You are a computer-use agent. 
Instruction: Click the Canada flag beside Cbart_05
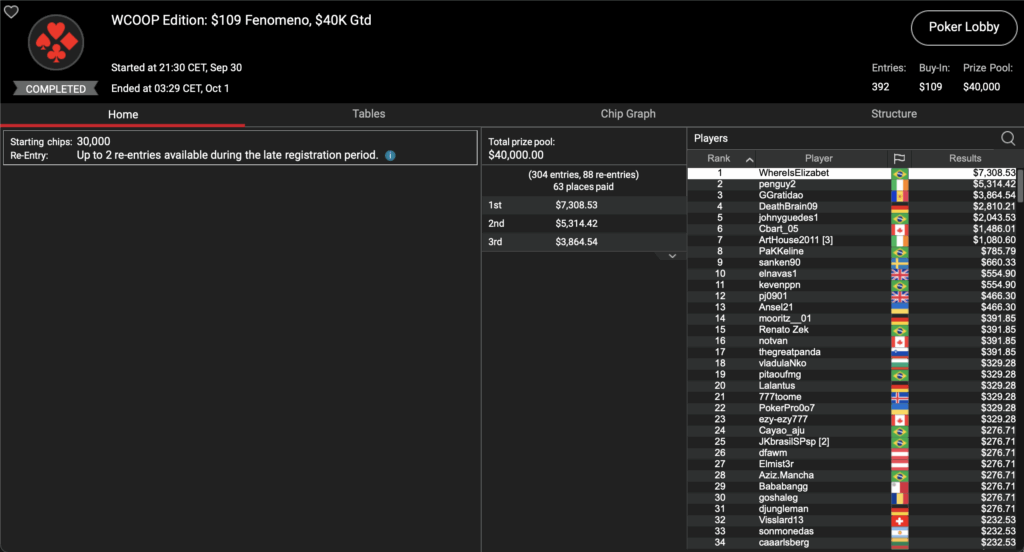pos(899,229)
